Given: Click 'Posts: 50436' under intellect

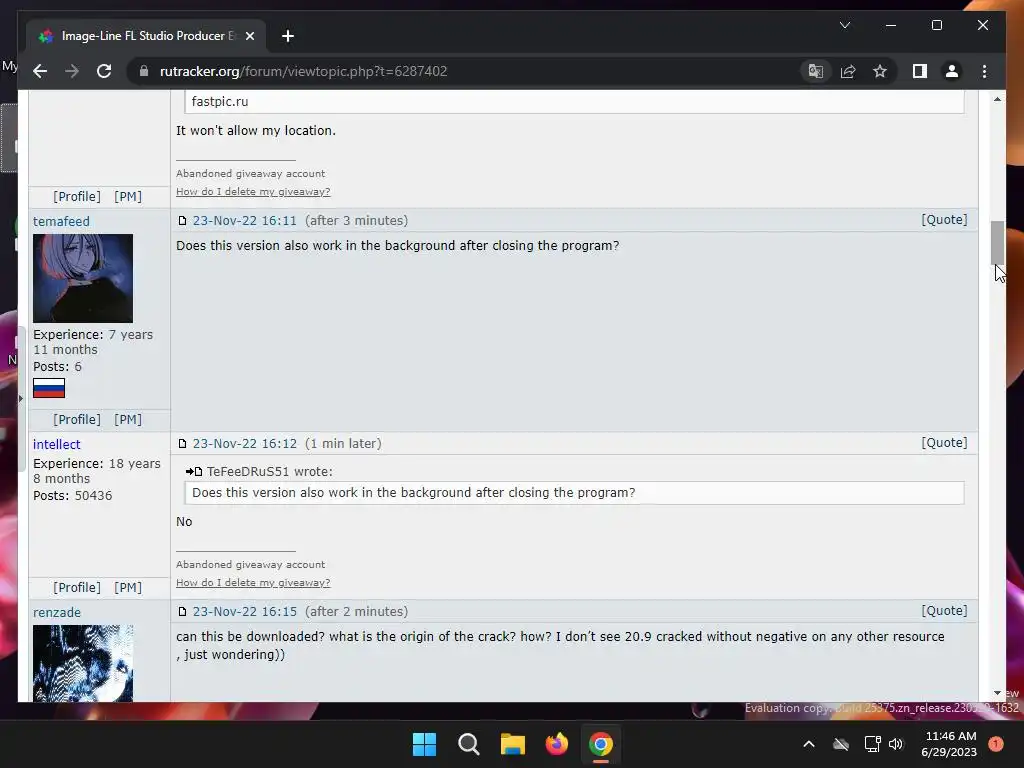Looking at the screenshot, I should point(72,496).
